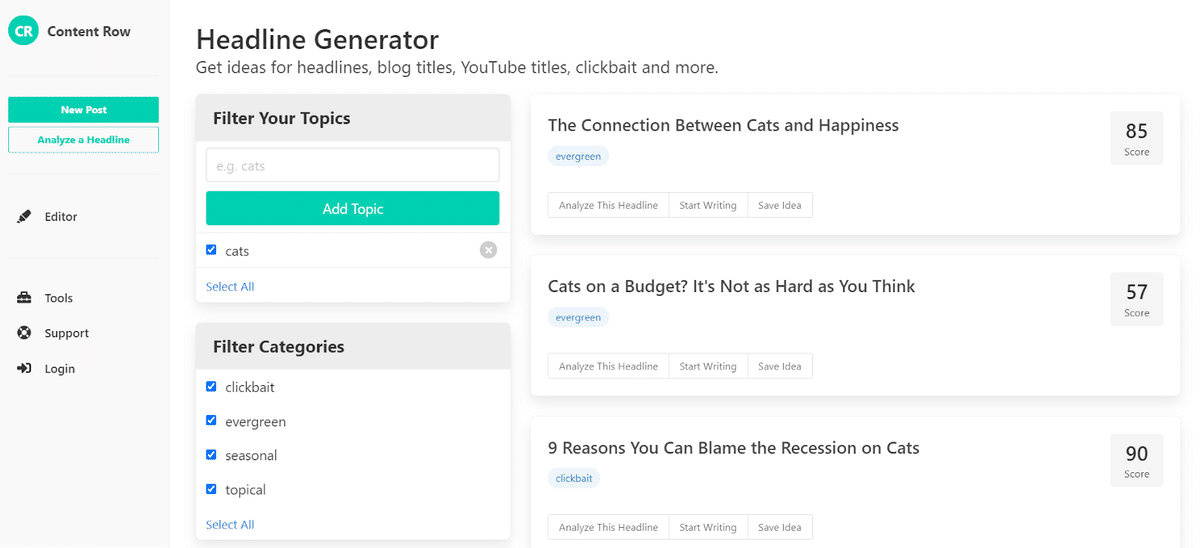
Task: Uncheck the cats topic checkbox
Action: (211, 250)
